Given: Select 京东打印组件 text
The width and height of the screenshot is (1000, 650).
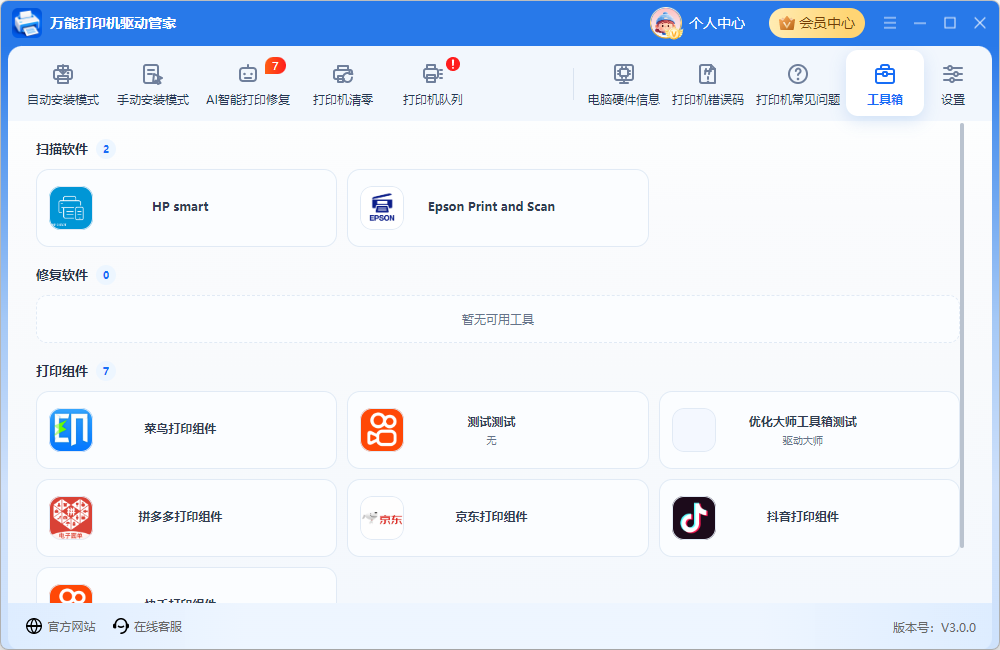Looking at the screenshot, I should [491, 517].
